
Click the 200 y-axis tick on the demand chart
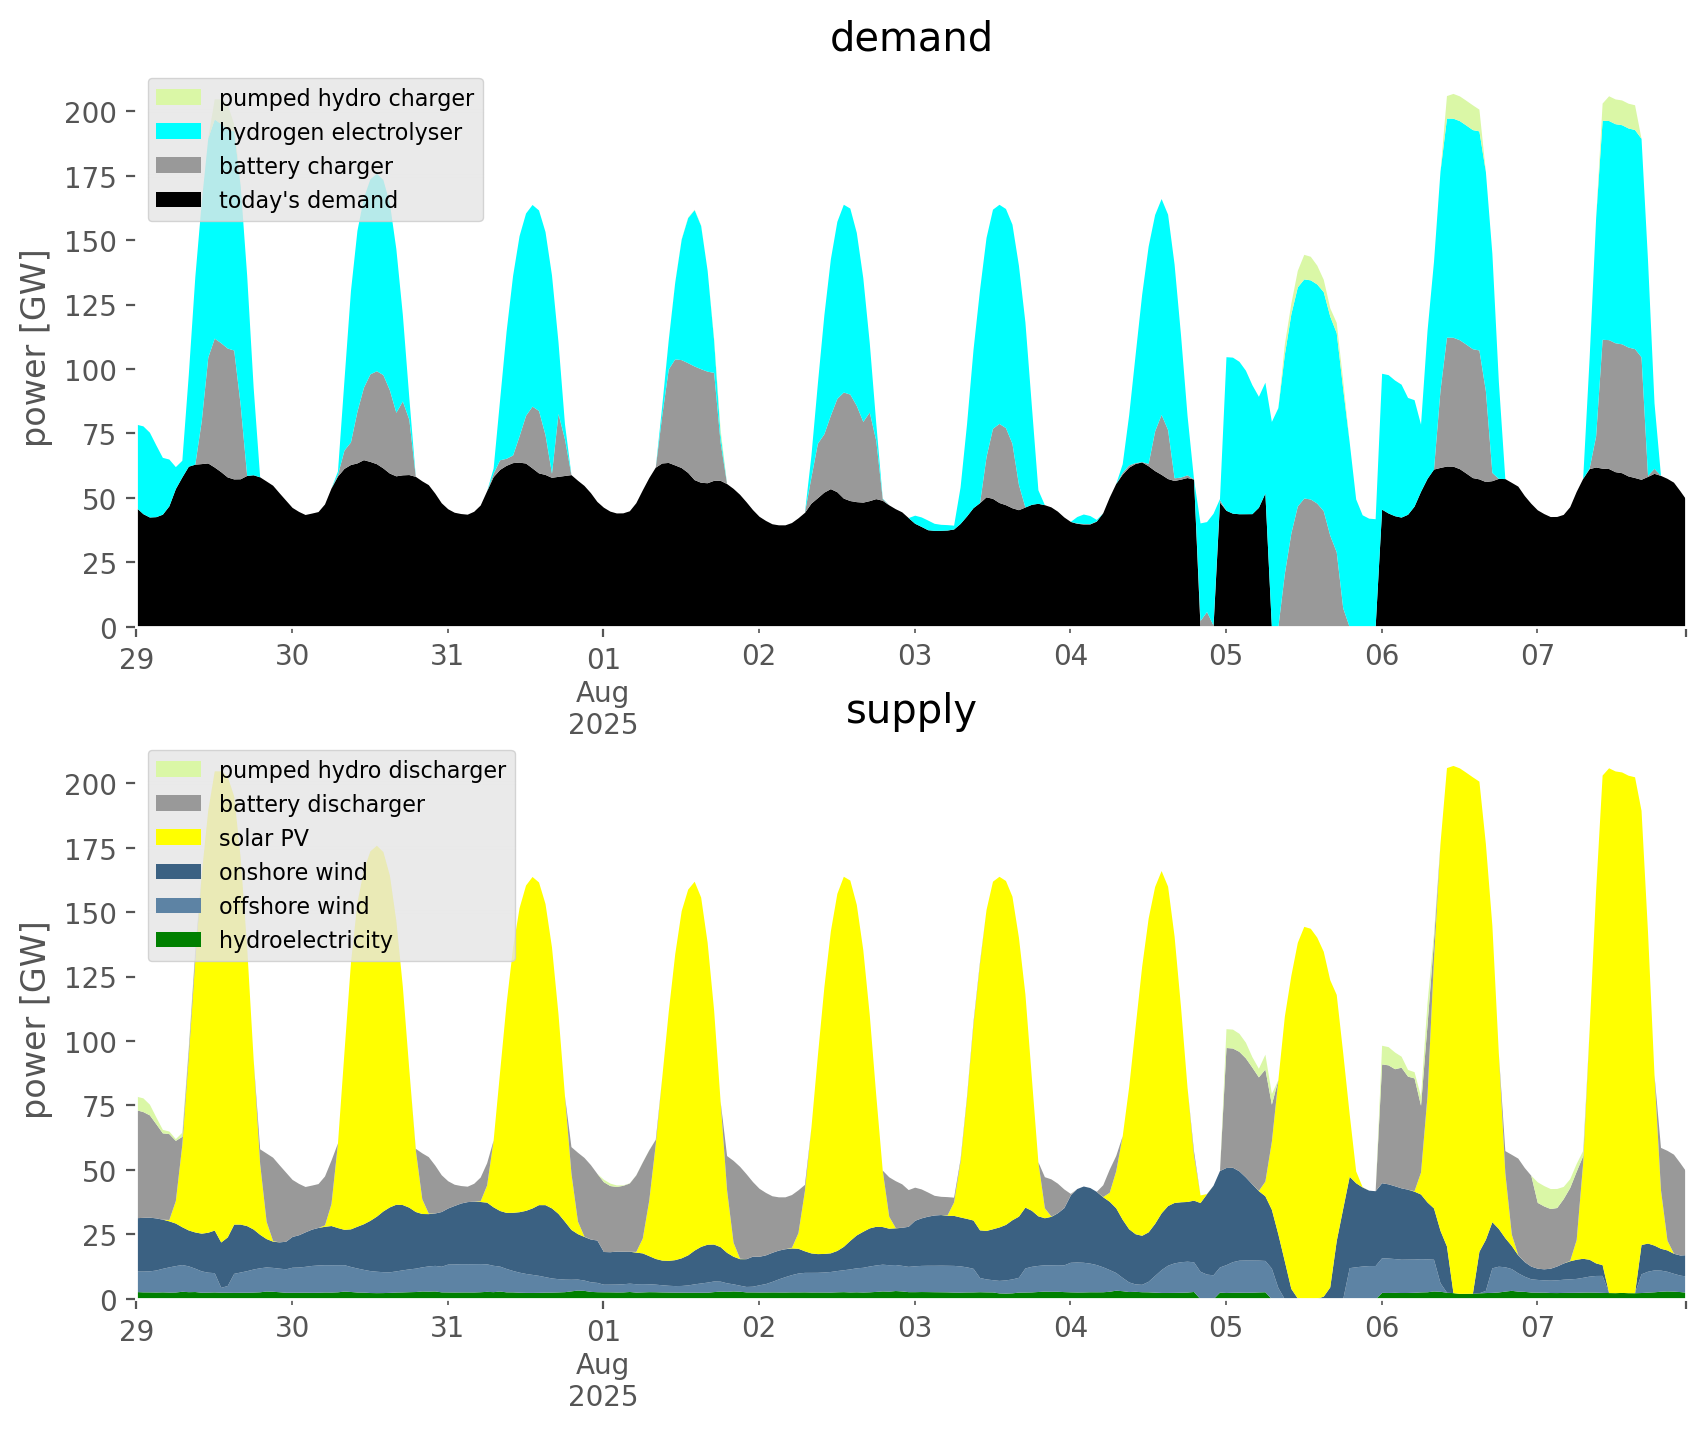[91, 112]
